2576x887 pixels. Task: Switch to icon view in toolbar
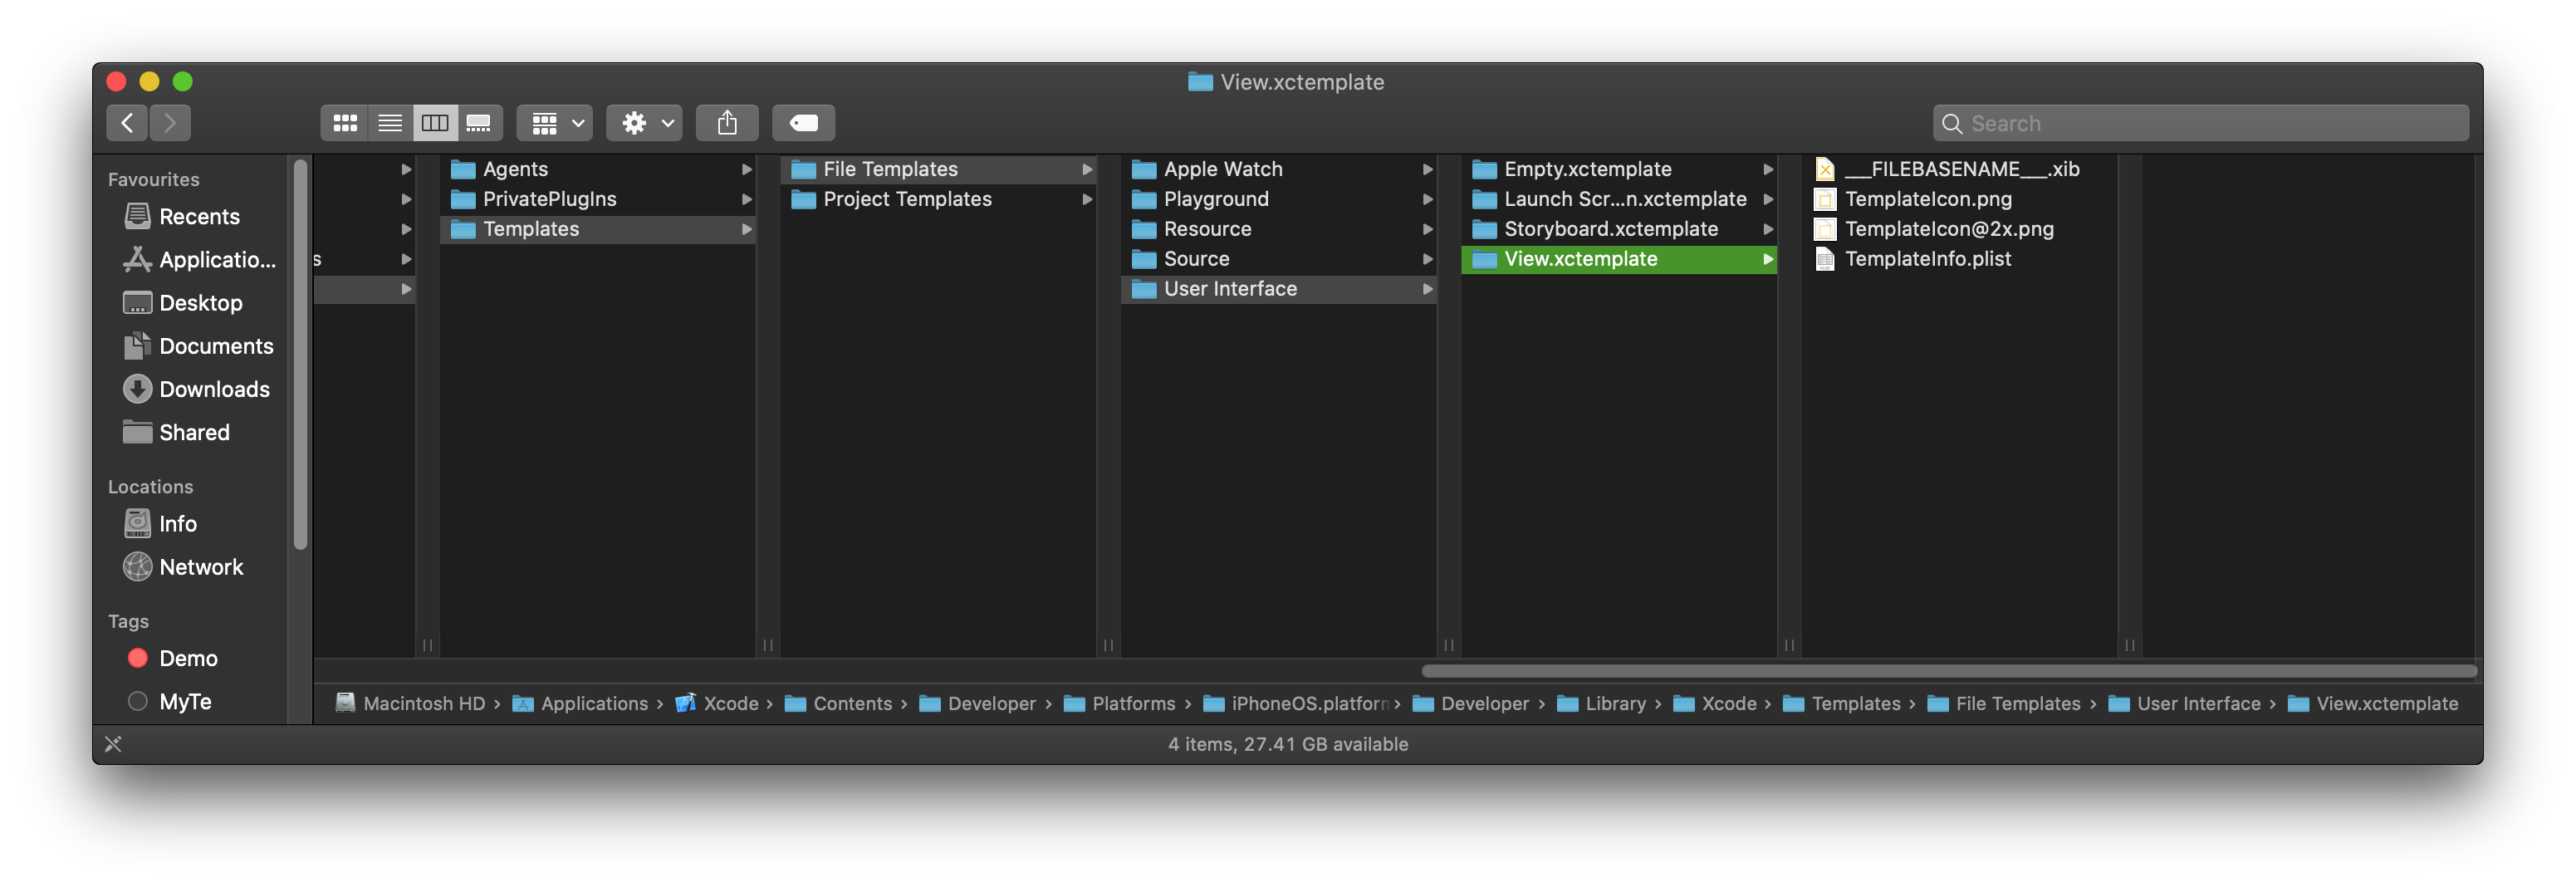(345, 123)
